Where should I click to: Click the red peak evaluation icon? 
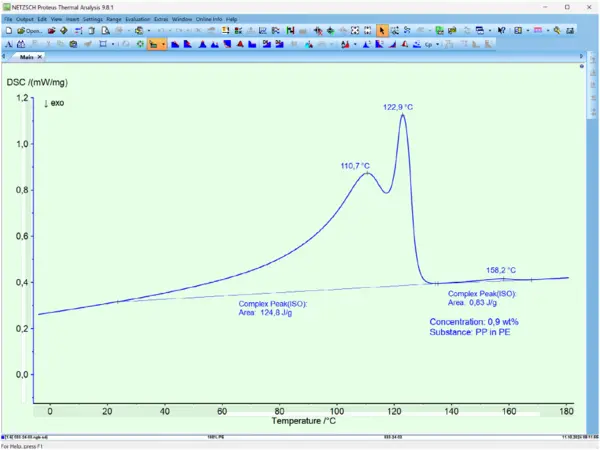(240, 44)
